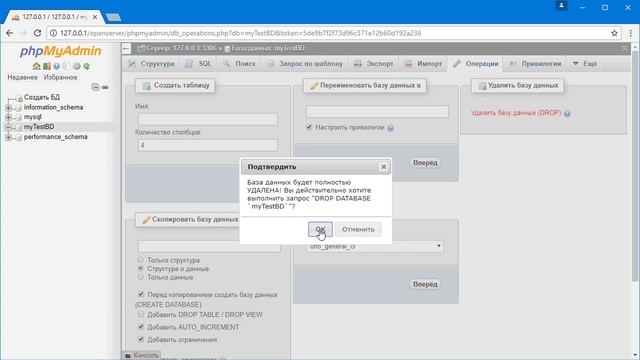Click the phpMyAdmin home icon
The image size is (640, 360).
tap(36, 66)
